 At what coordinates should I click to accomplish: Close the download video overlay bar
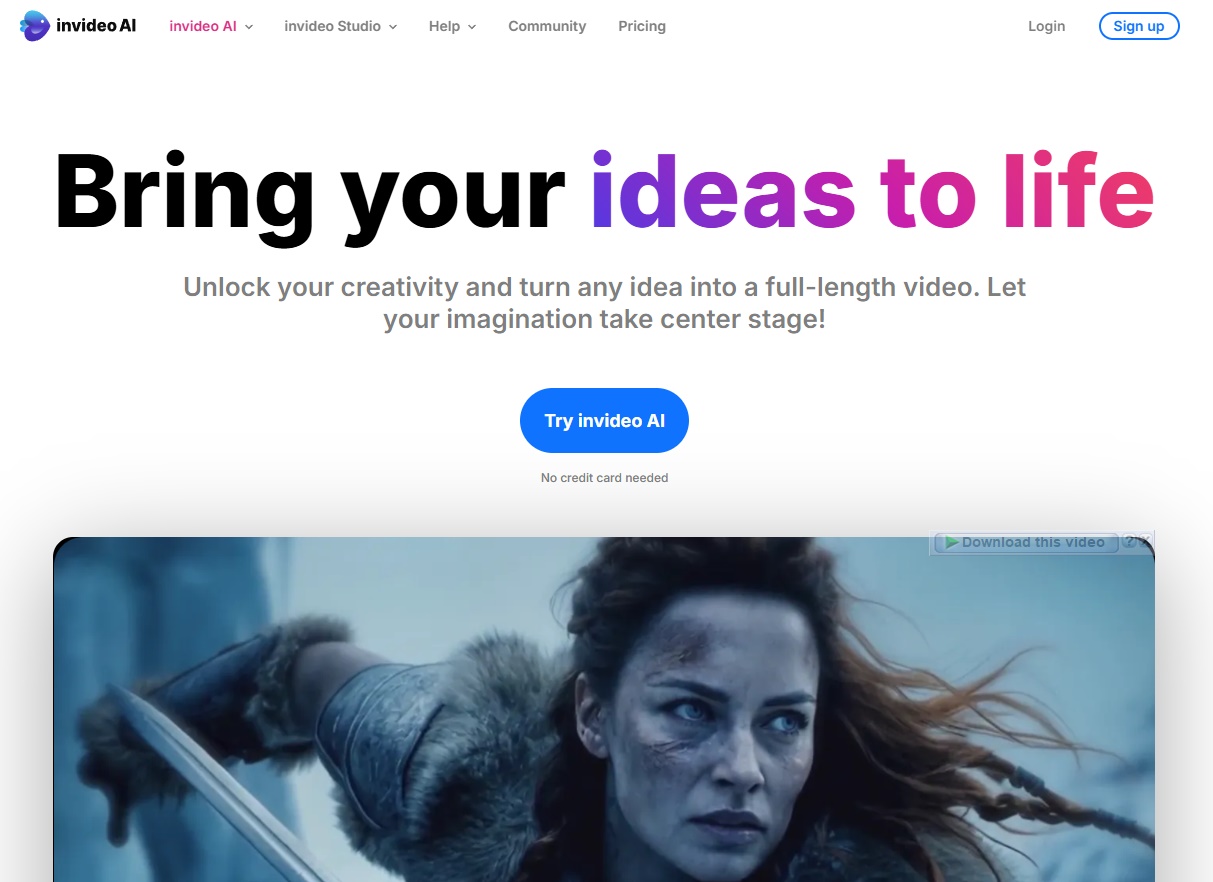coord(1145,541)
